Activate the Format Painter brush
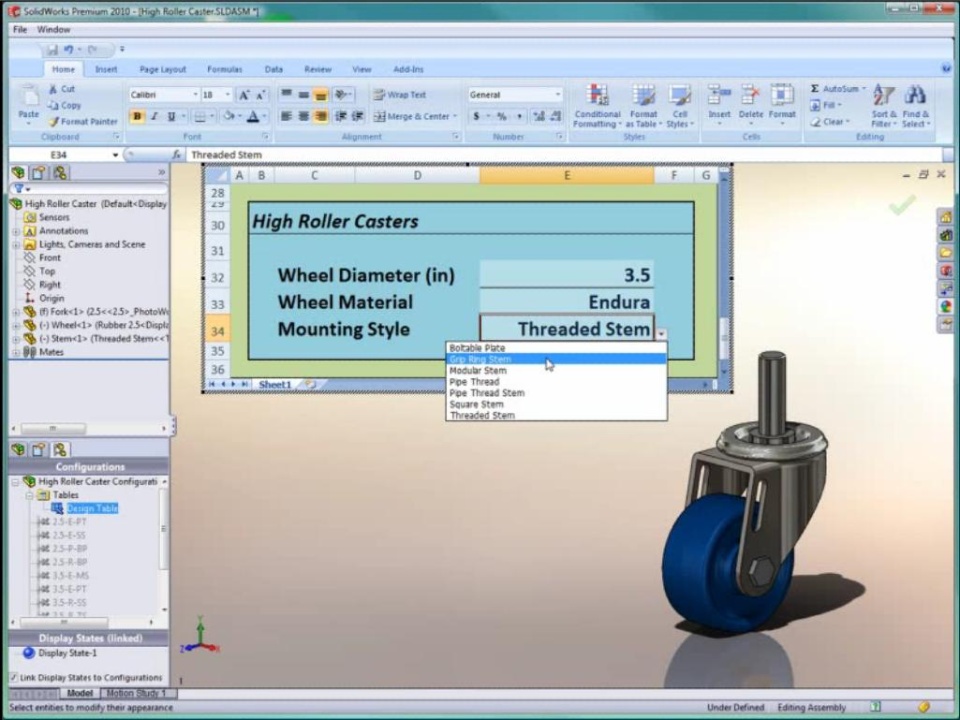This screenshot has width=960, height=720. [x=54, y=121]
